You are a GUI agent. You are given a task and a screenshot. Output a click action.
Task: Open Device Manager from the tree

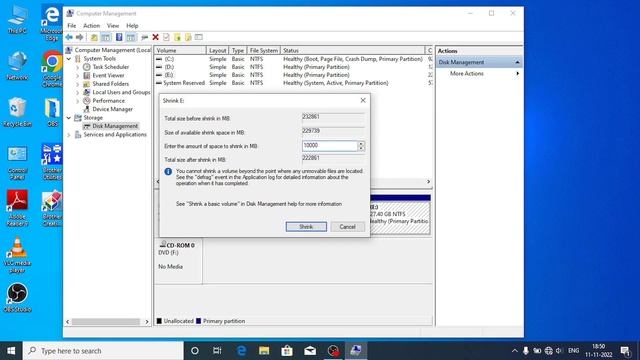pyautogui.click(x=112, y=109)
